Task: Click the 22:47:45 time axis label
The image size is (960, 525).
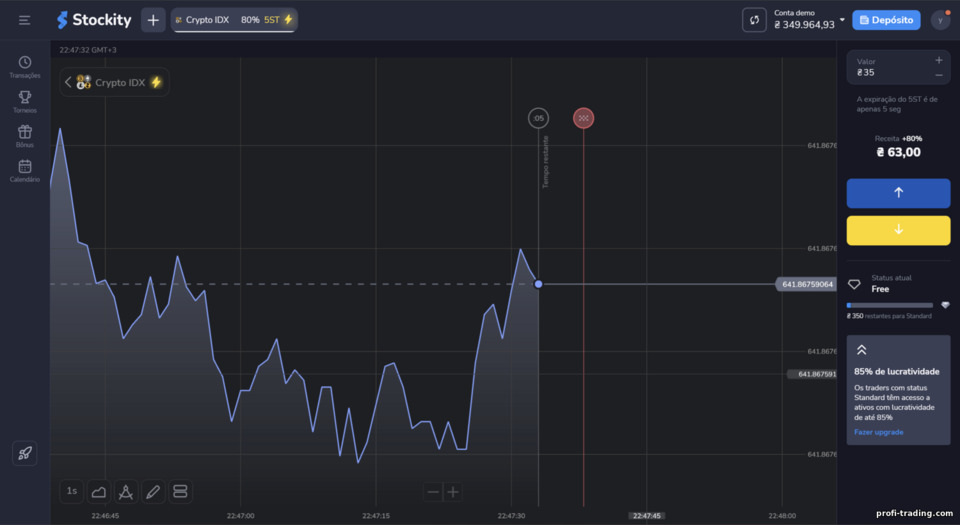Action: tap(647, 516)
